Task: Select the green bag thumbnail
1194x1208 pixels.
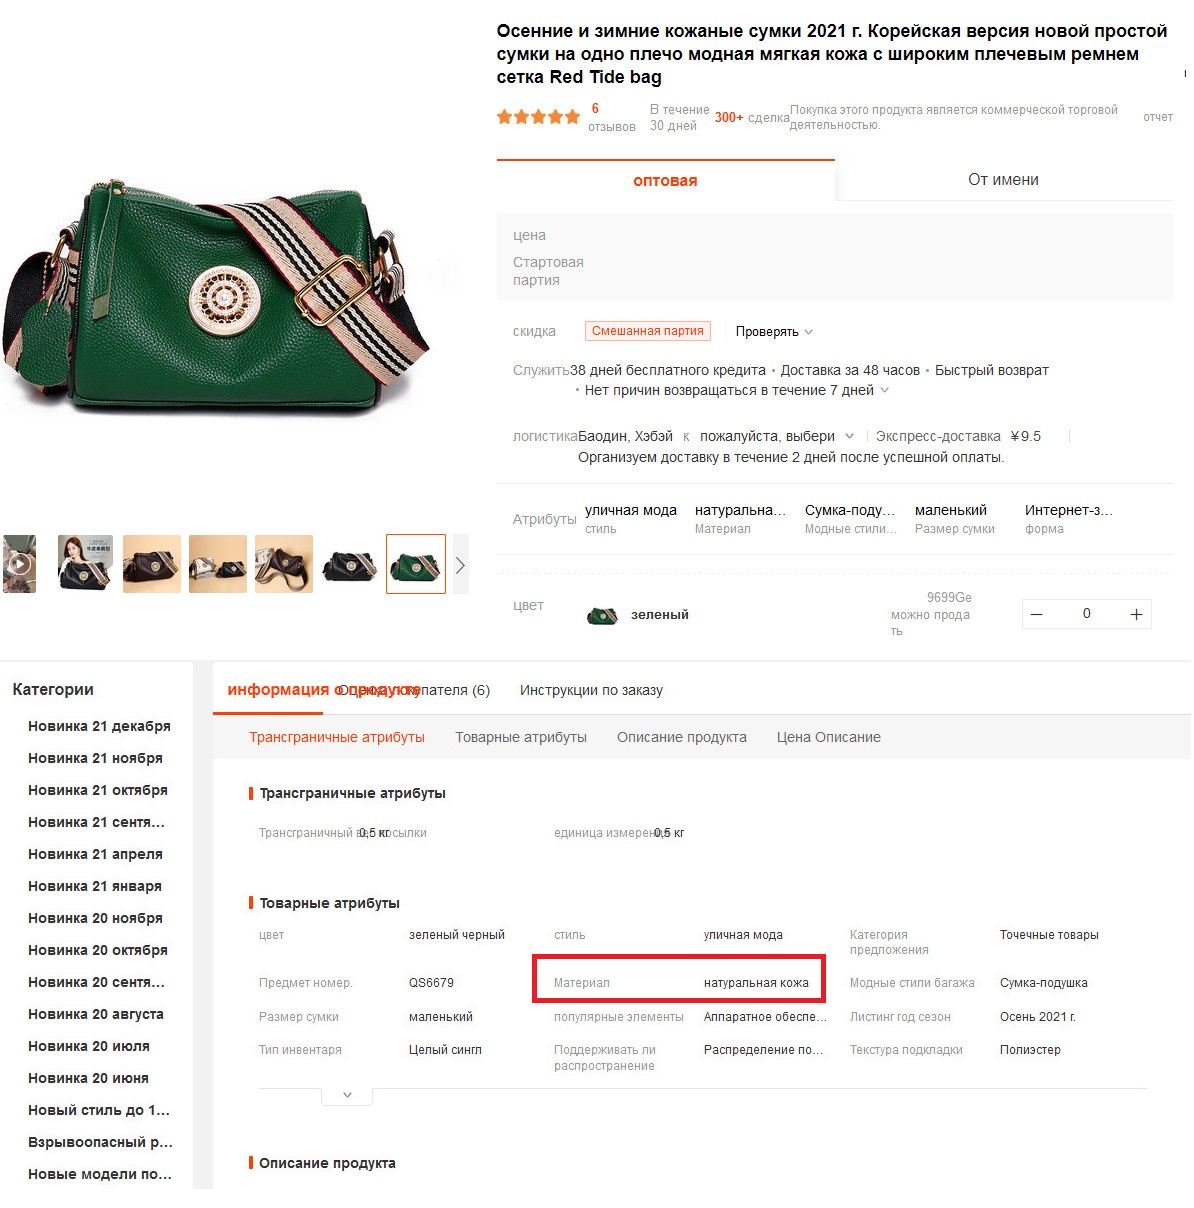Action: coord(416,564)
